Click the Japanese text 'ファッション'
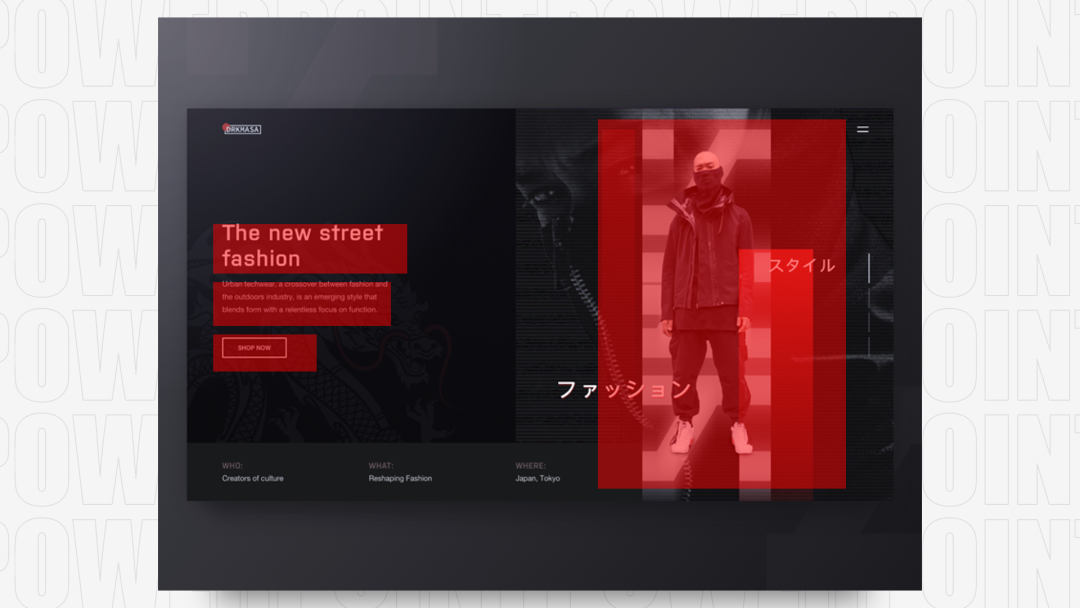Screen dimensions: 1080x608 (x=623, y=389)
